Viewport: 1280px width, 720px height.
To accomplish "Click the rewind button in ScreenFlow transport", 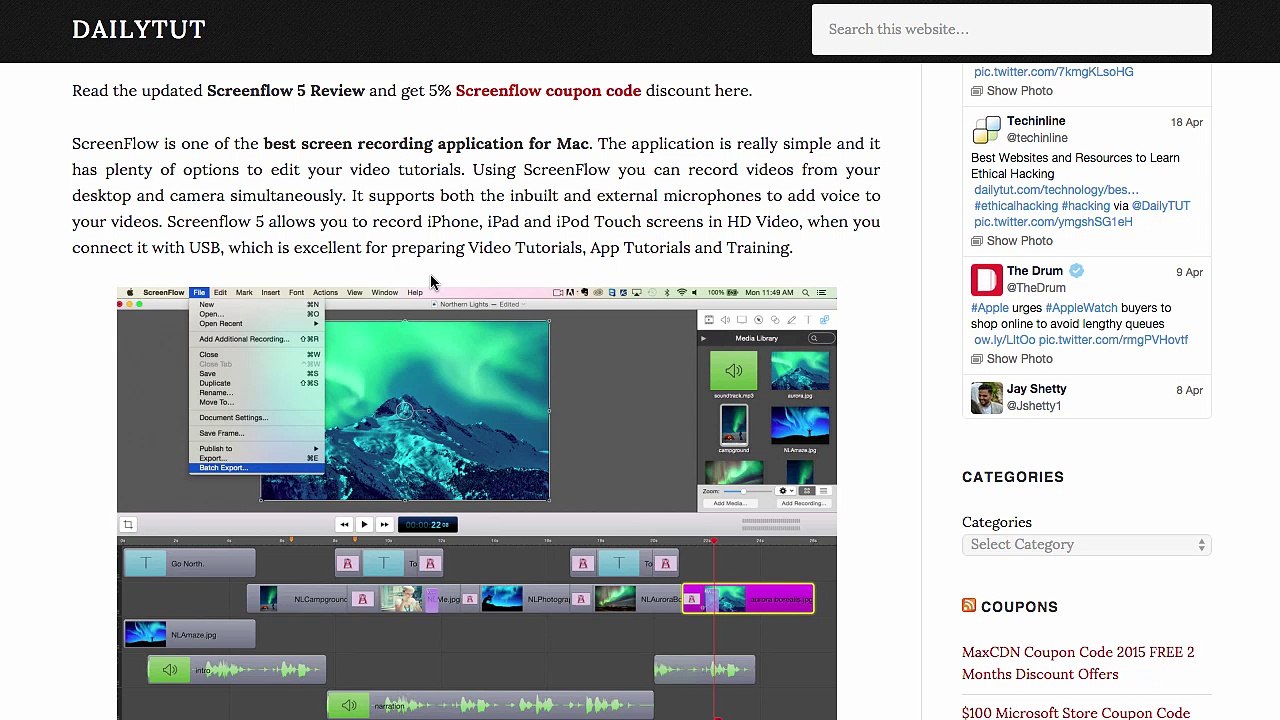I will pos(344,524).
